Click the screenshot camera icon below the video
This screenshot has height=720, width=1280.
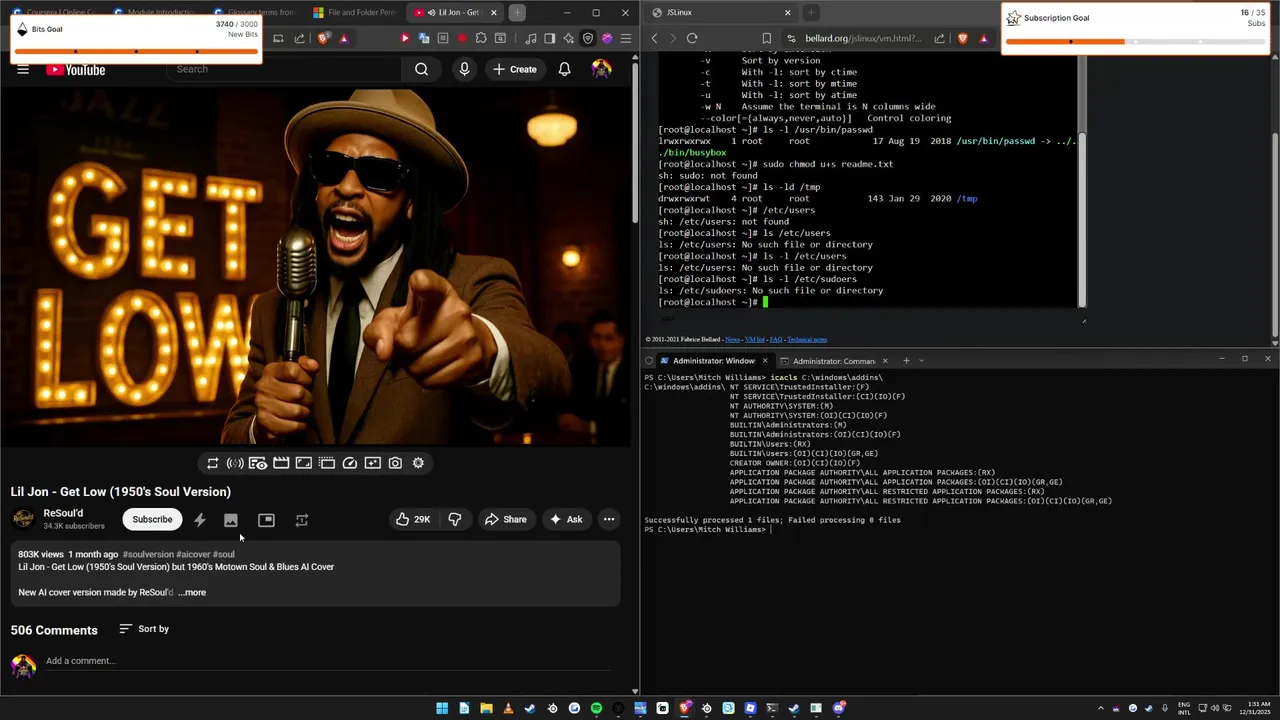pyautogui.click(x=395, y=463)
